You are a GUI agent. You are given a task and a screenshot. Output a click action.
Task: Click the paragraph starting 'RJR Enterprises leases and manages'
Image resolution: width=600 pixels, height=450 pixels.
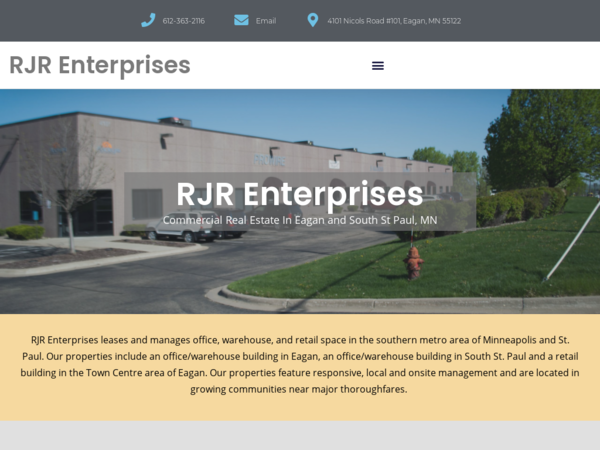[x=300, y=364]
